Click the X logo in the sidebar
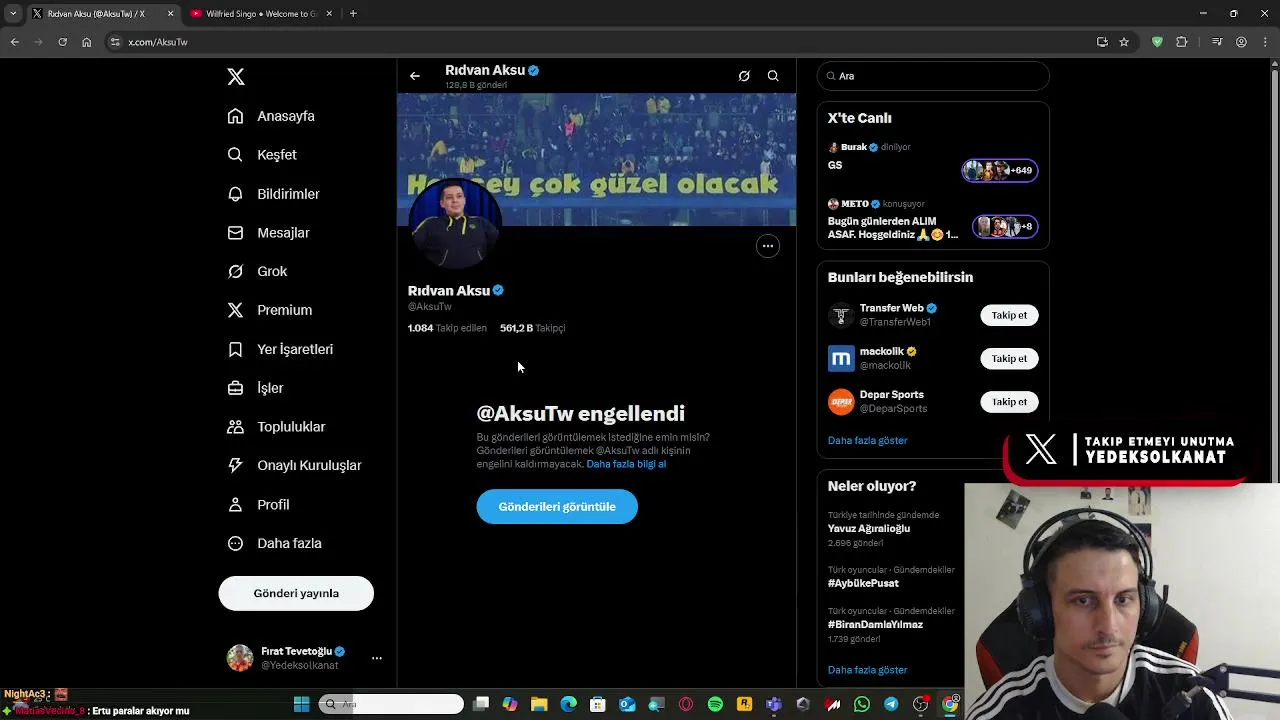Screen dimensions: 1280x720 [236, 77]
